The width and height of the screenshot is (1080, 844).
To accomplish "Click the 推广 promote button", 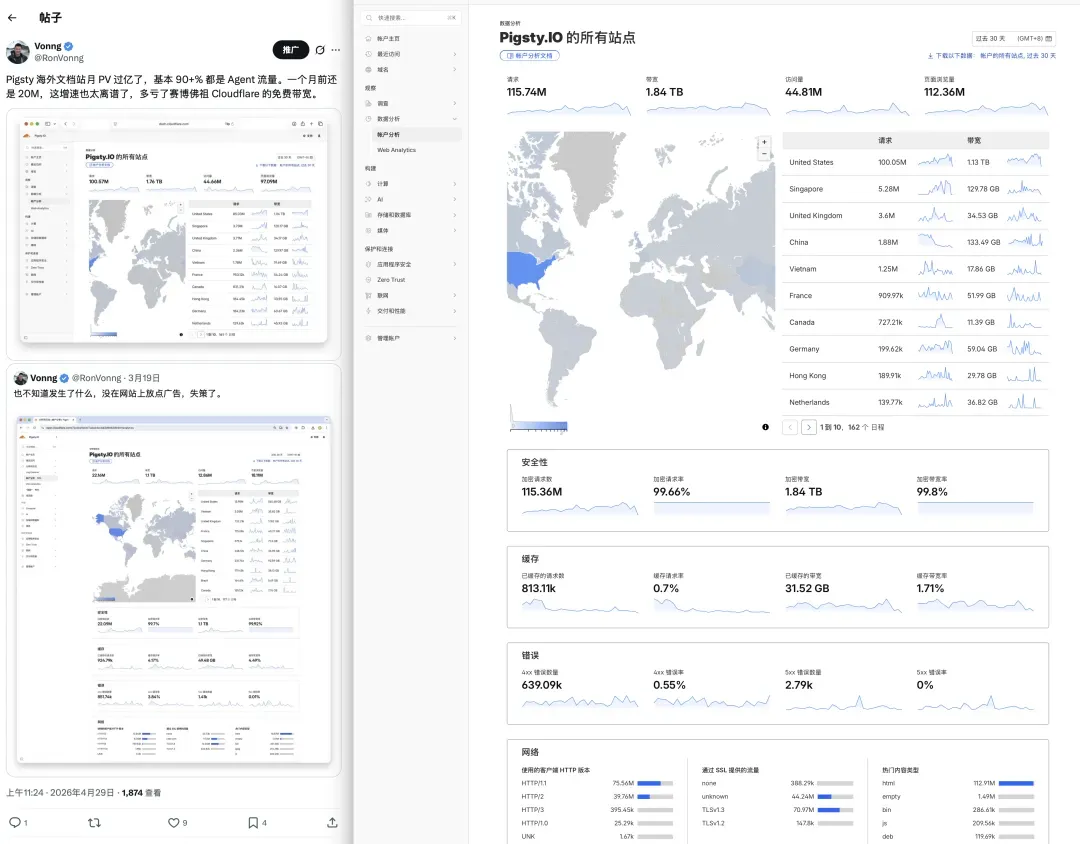I will (291, 50).
